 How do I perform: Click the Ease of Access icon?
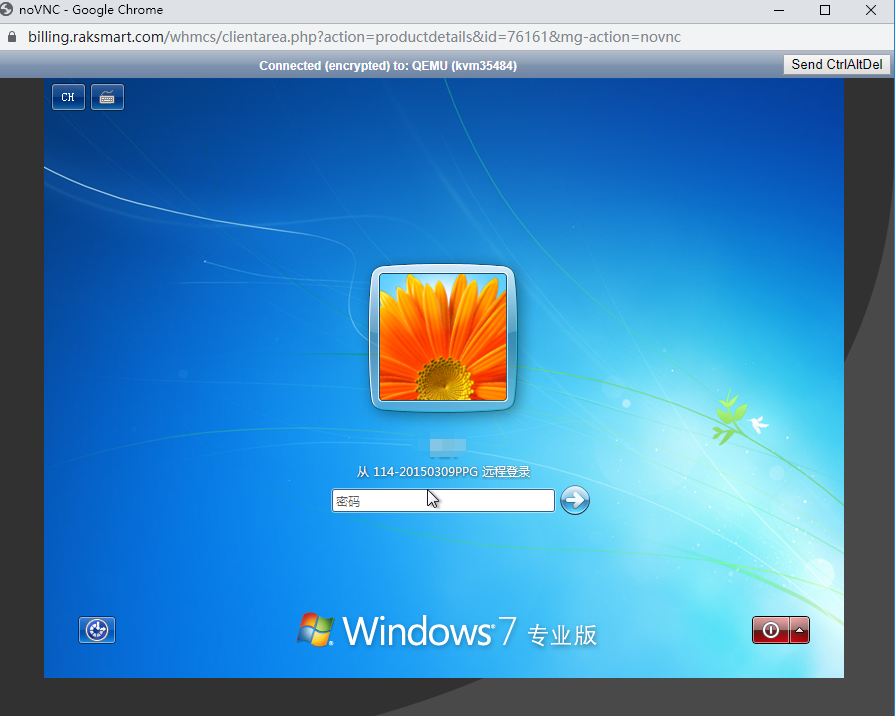click(x=96, y=630)
